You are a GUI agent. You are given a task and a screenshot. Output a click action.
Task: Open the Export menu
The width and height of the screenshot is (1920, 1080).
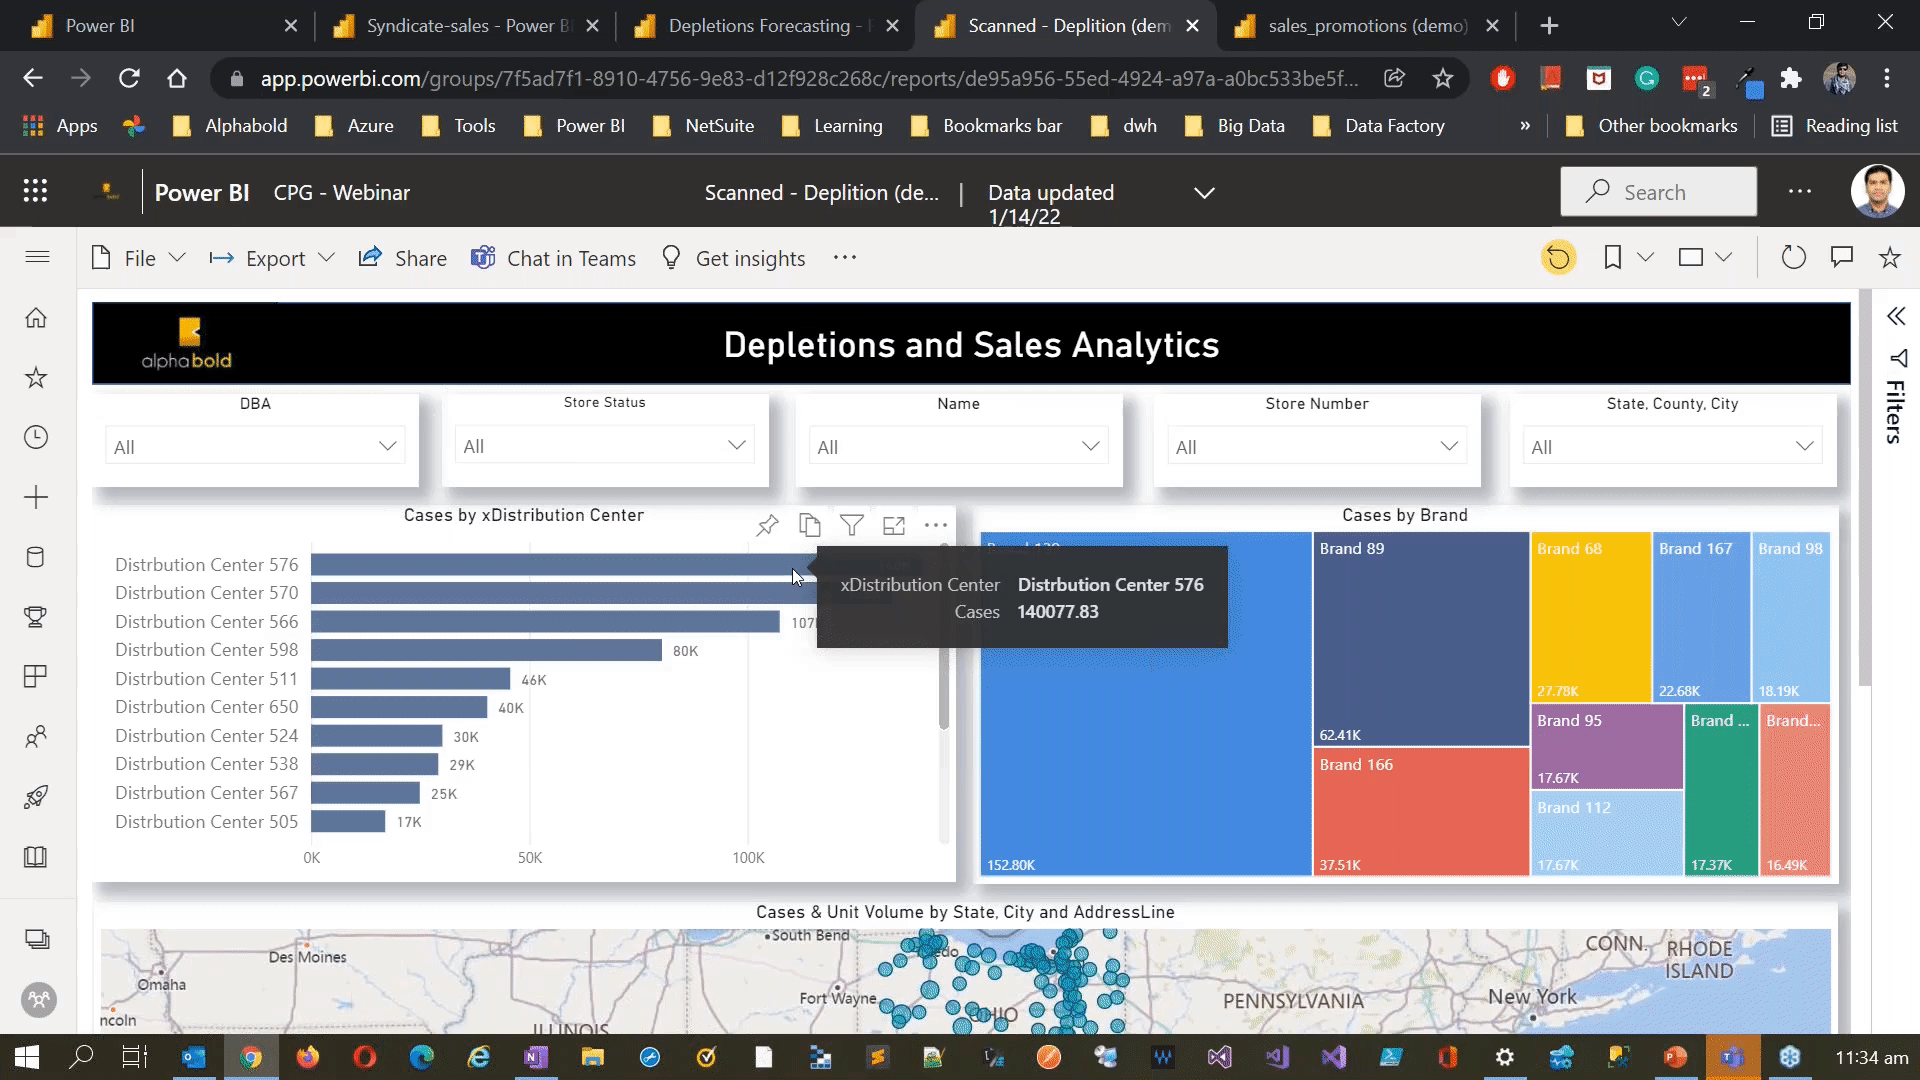(x=271, y=258)
